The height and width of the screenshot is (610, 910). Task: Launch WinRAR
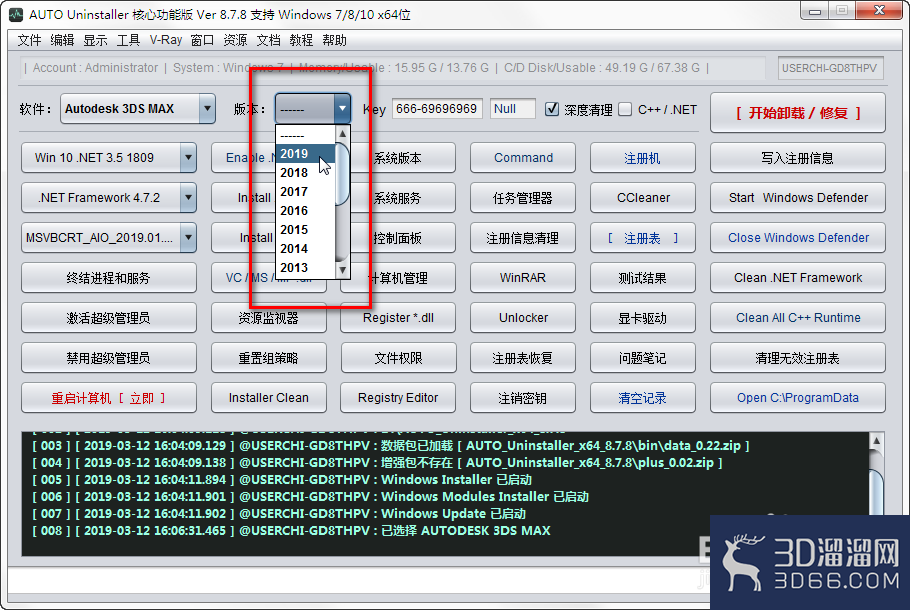click(x=523, y=277)
